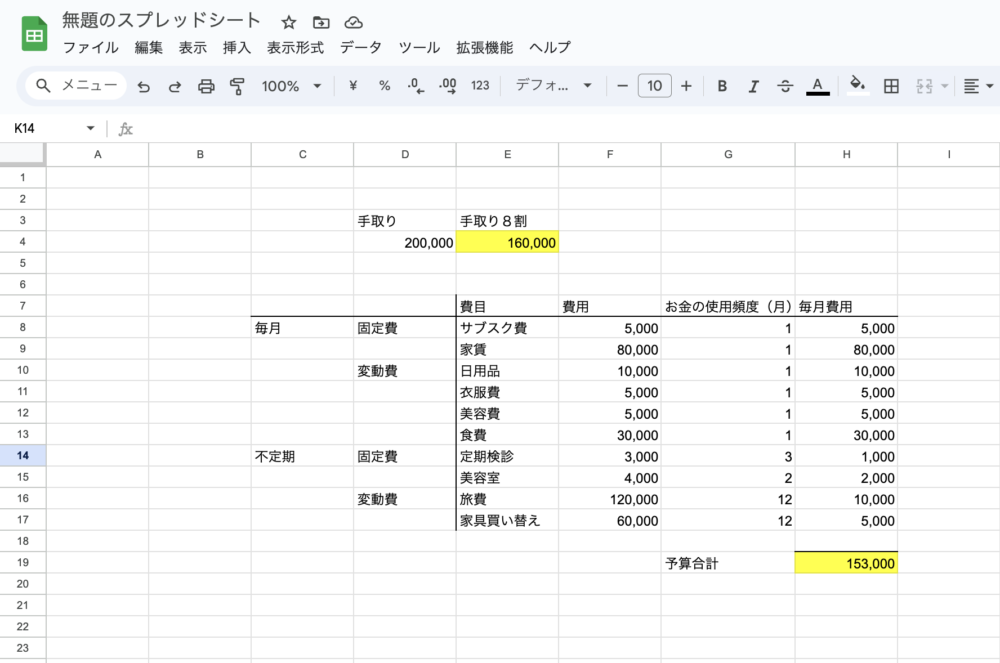Open the 100% zoom dropdown
The width and height of the screenshot is (1000, 663).
point(291,86)
